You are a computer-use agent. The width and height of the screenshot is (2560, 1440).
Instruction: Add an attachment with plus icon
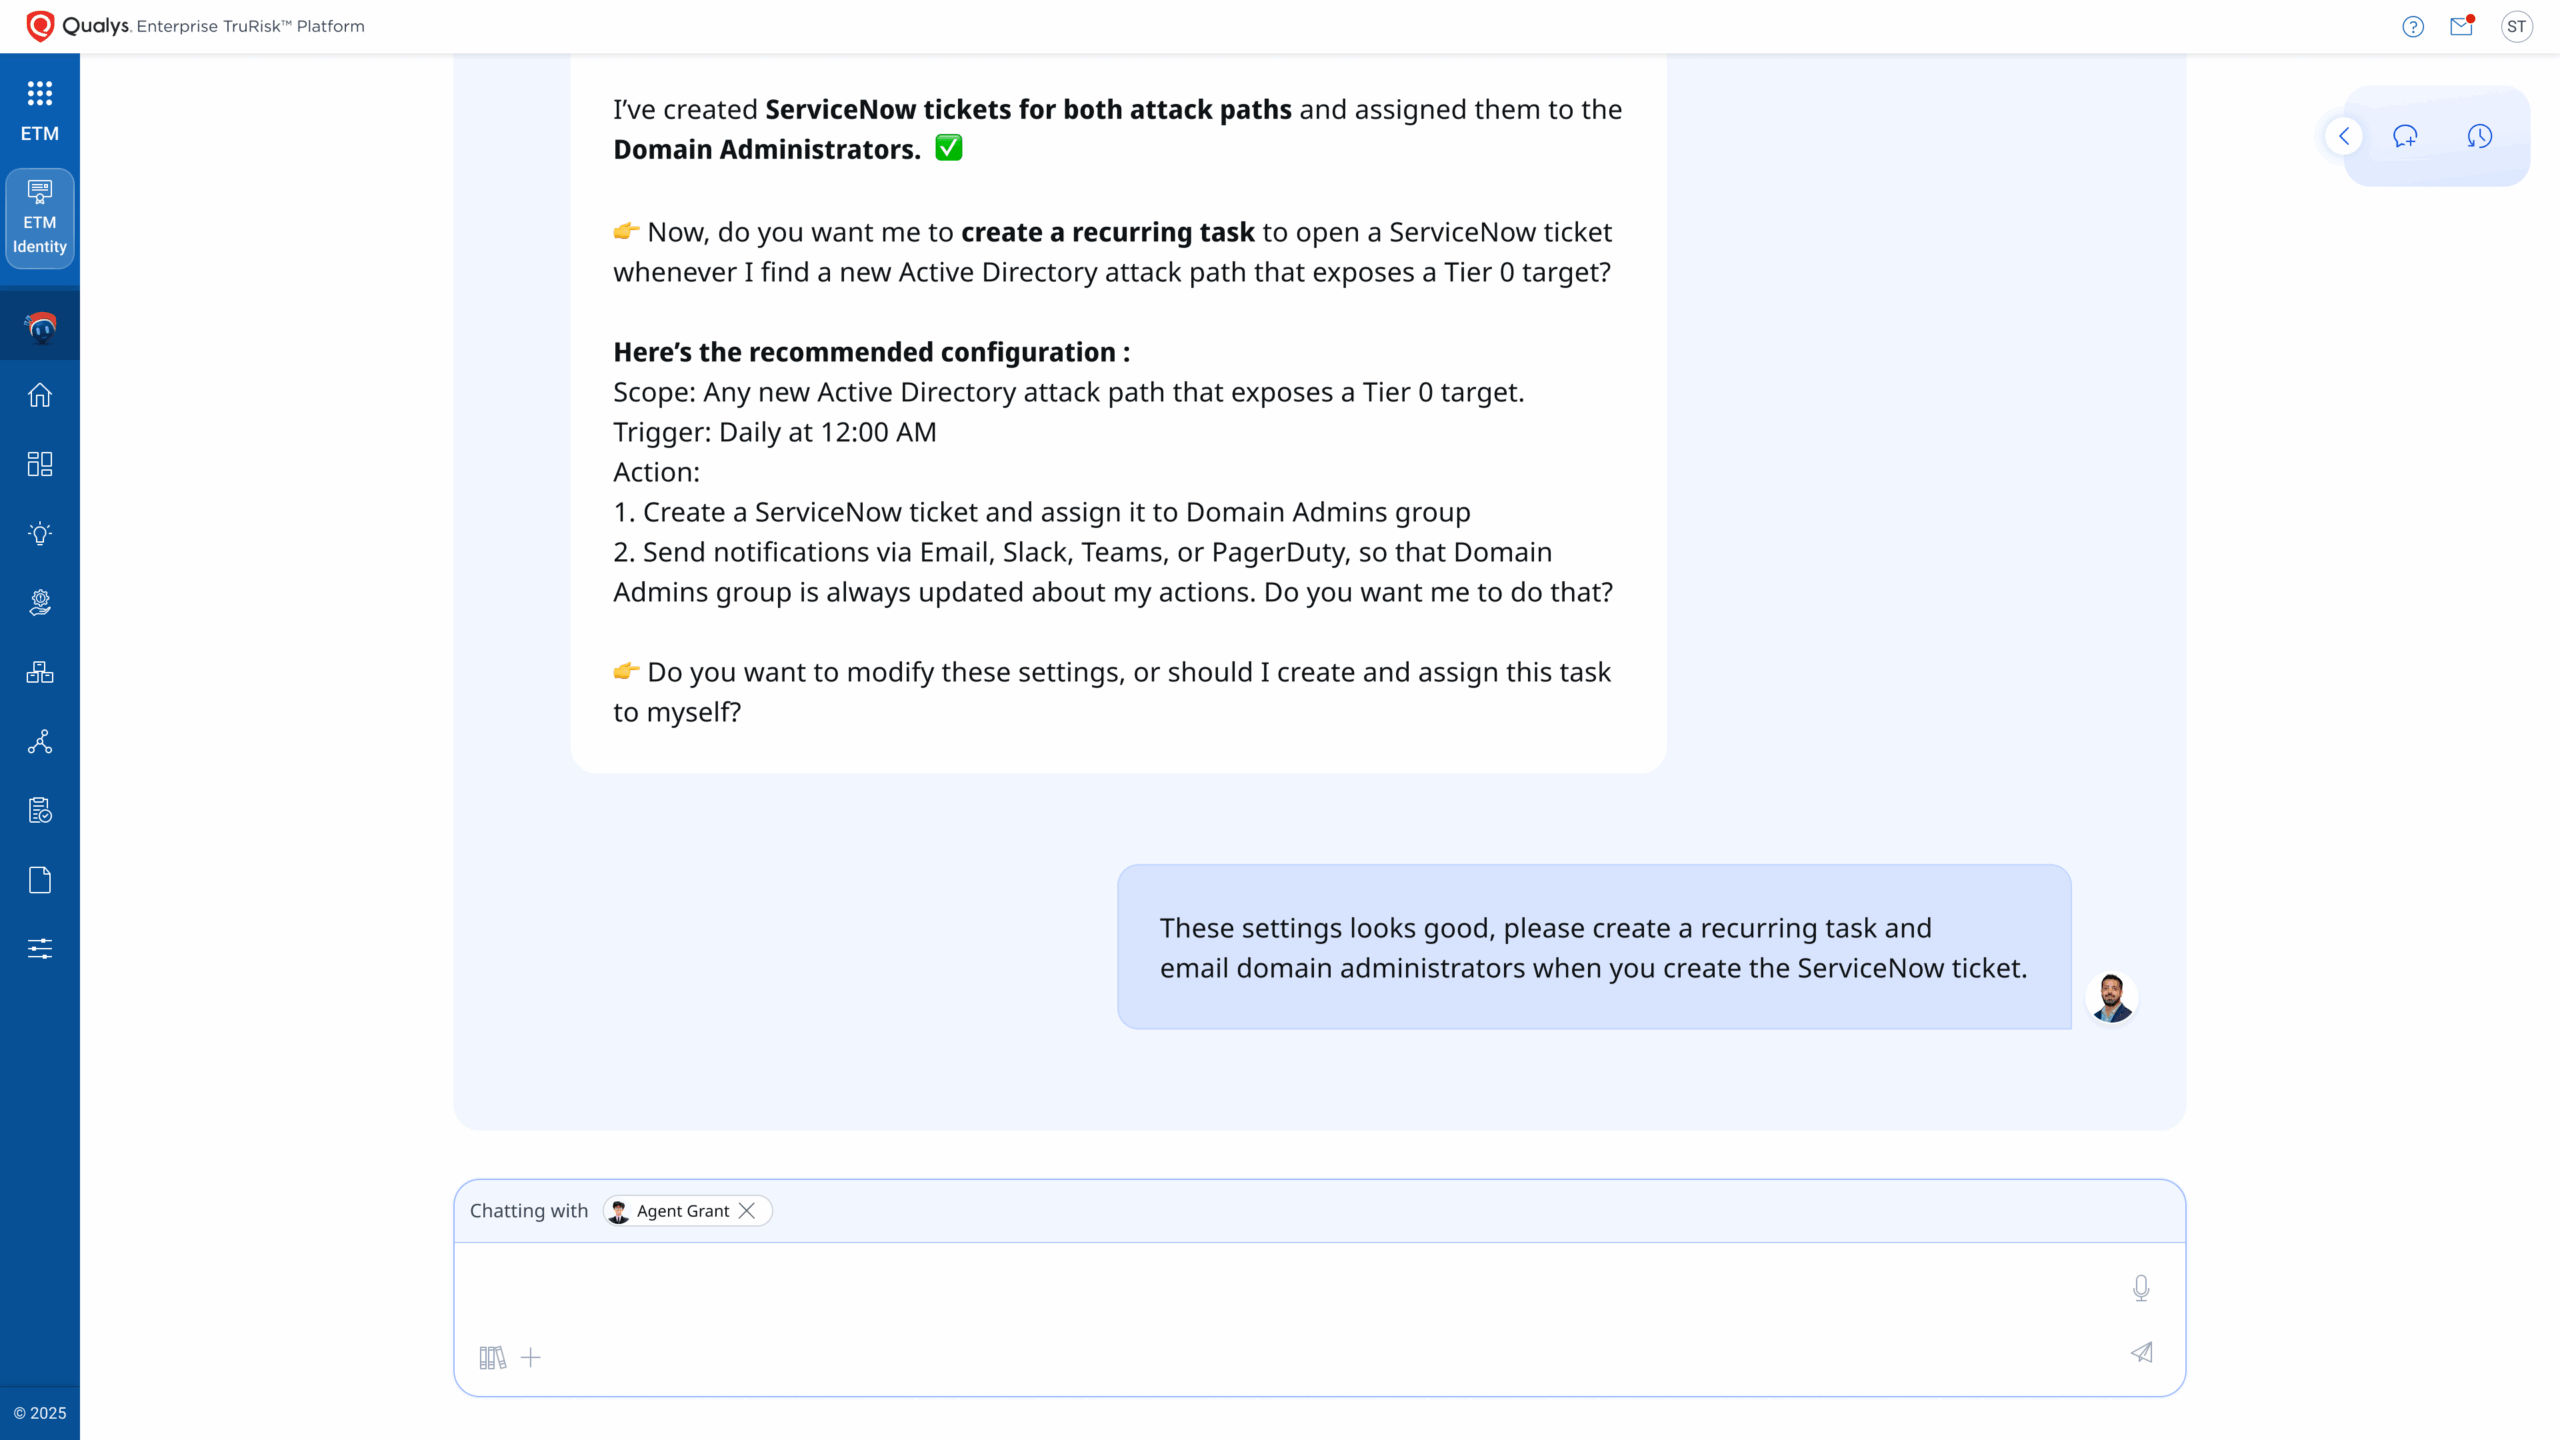pyautogui.click(x=531, y=1357)
